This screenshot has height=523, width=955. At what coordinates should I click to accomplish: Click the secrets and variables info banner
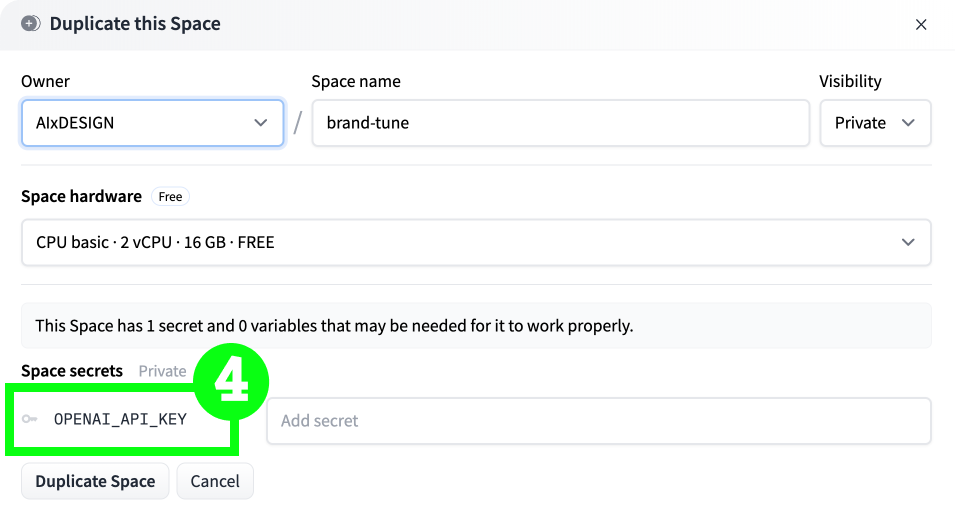pyautogui.click(x=476, y=326)
